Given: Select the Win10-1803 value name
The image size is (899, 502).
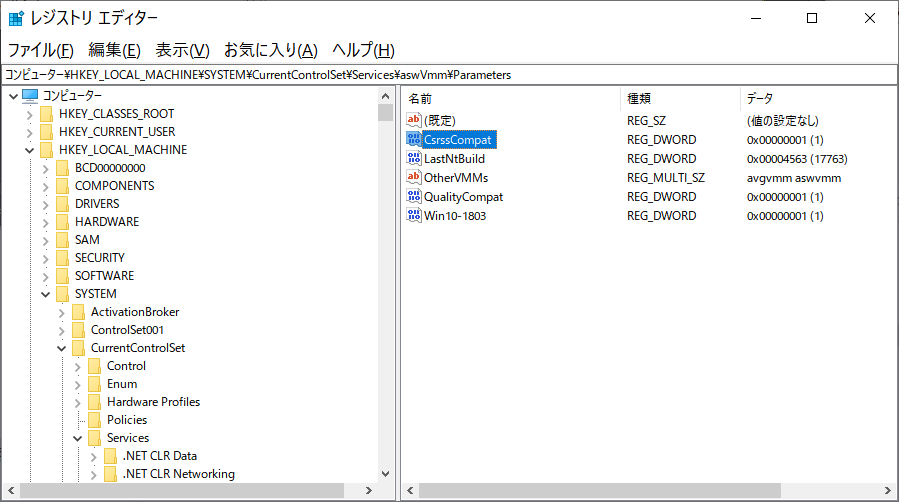Looking at the screenshot, I should pos(455,215).
